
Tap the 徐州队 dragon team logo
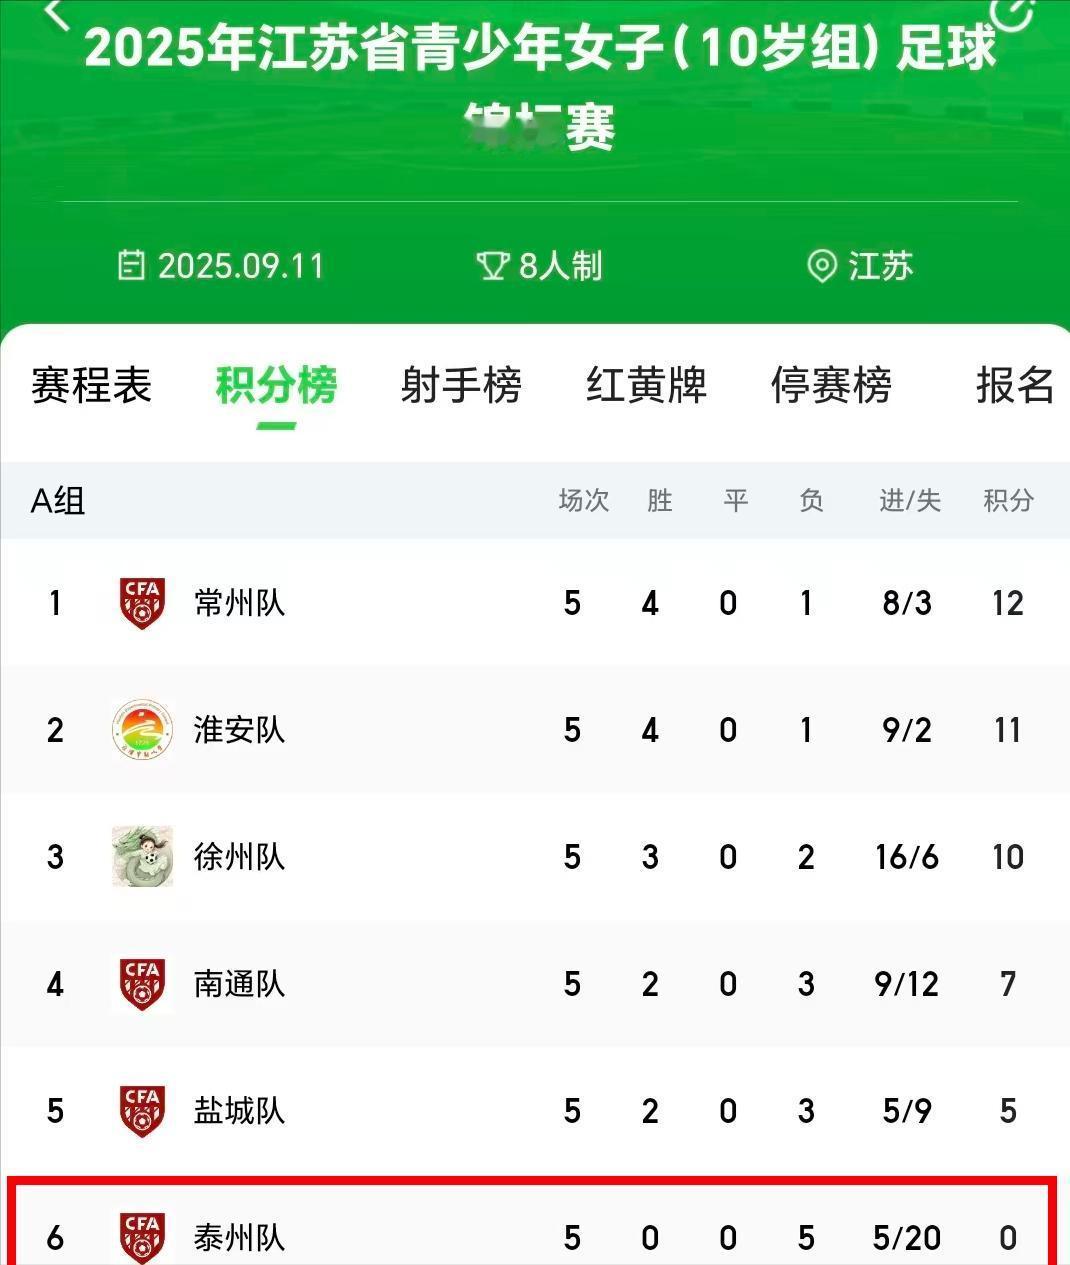142,857
